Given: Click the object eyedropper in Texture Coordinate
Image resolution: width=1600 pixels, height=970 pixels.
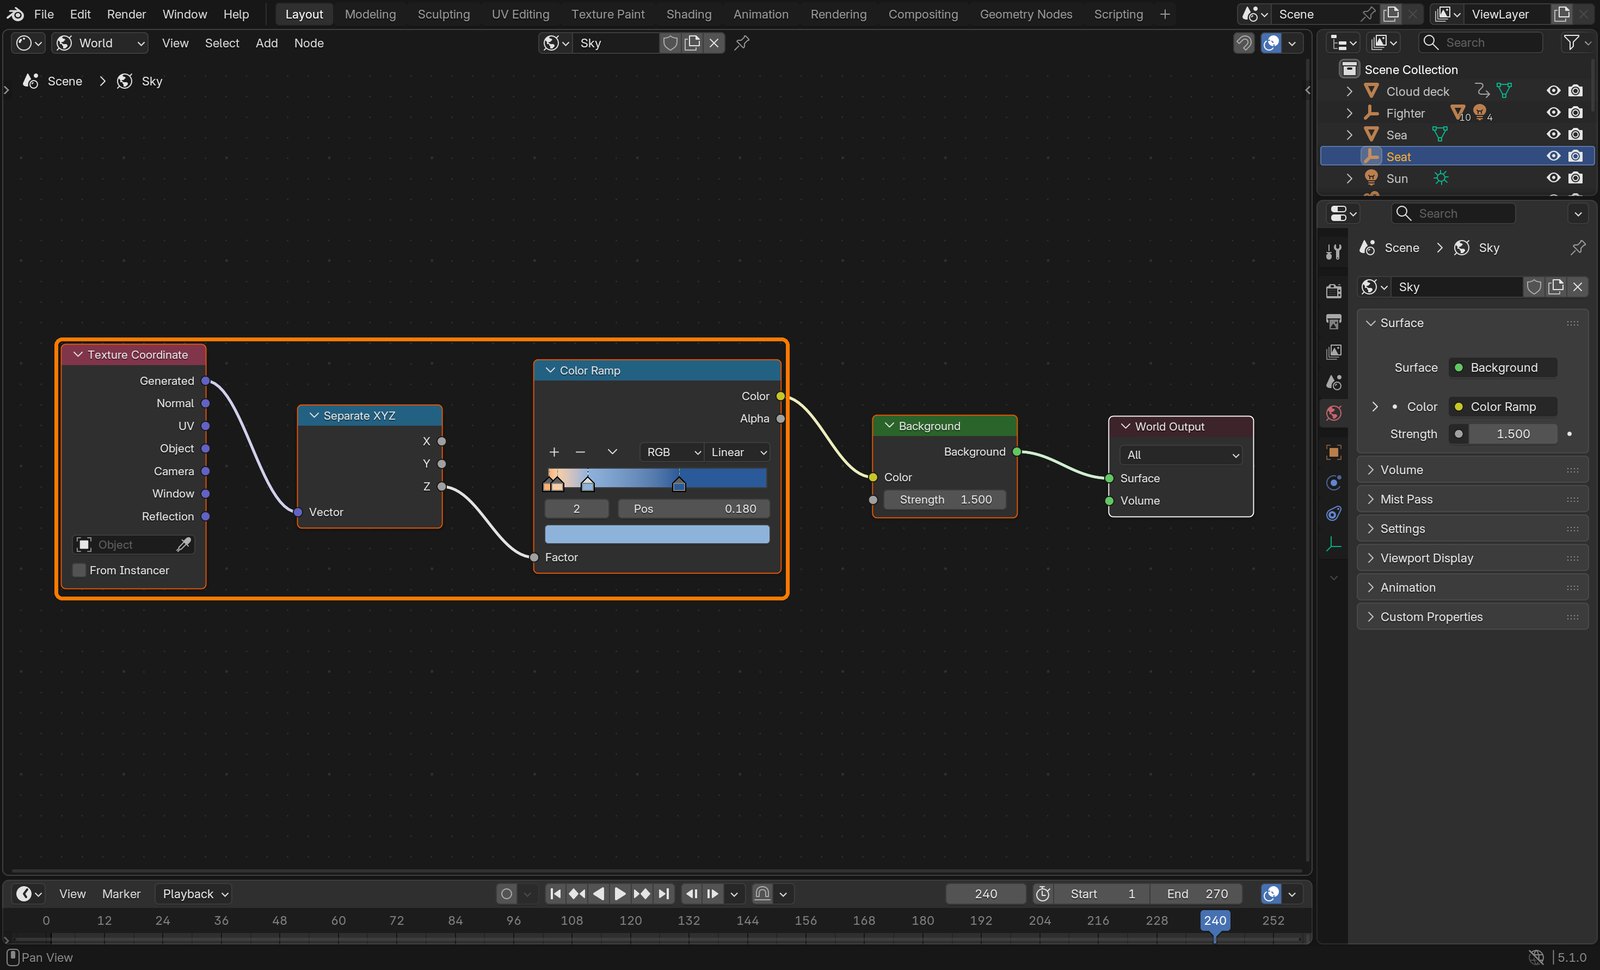Looking at the screenshot, I should coord(184,544).
